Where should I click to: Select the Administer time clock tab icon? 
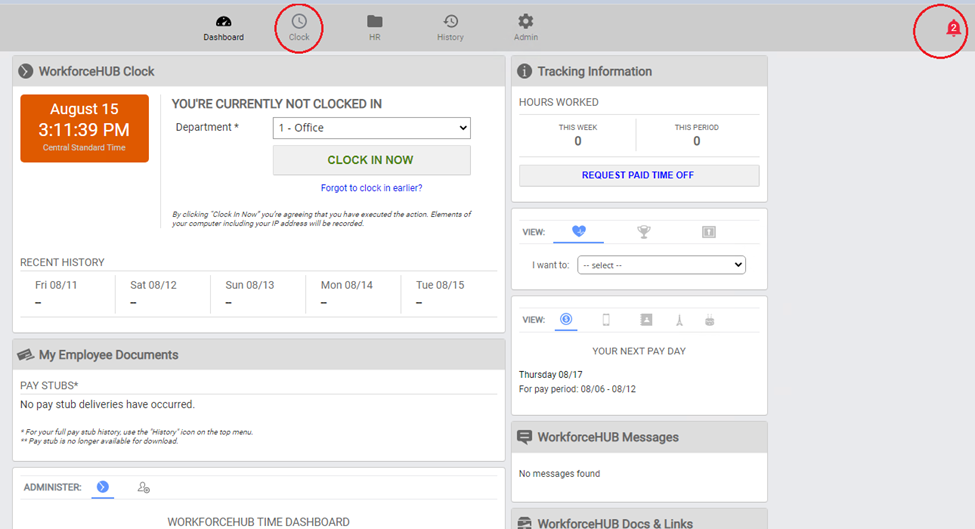(103, 487)
